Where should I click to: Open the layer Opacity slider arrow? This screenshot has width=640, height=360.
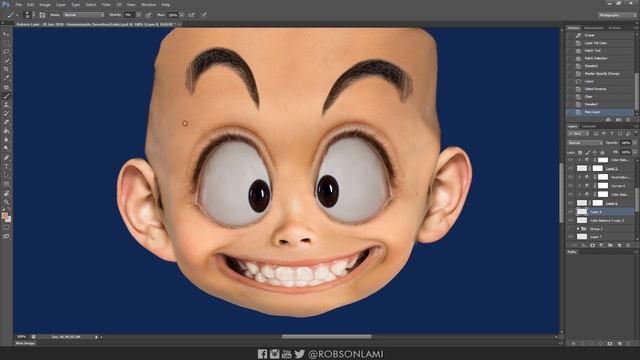(634, 143)
